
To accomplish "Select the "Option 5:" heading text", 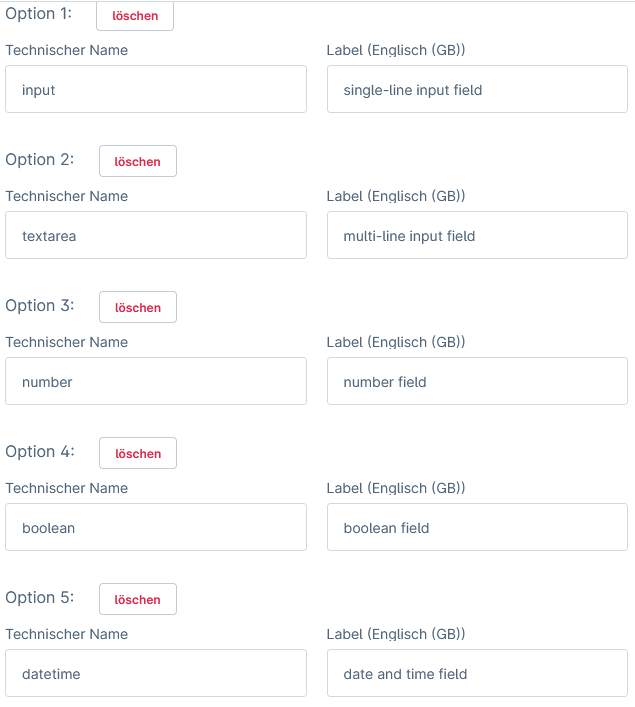I will pos(40,598).
